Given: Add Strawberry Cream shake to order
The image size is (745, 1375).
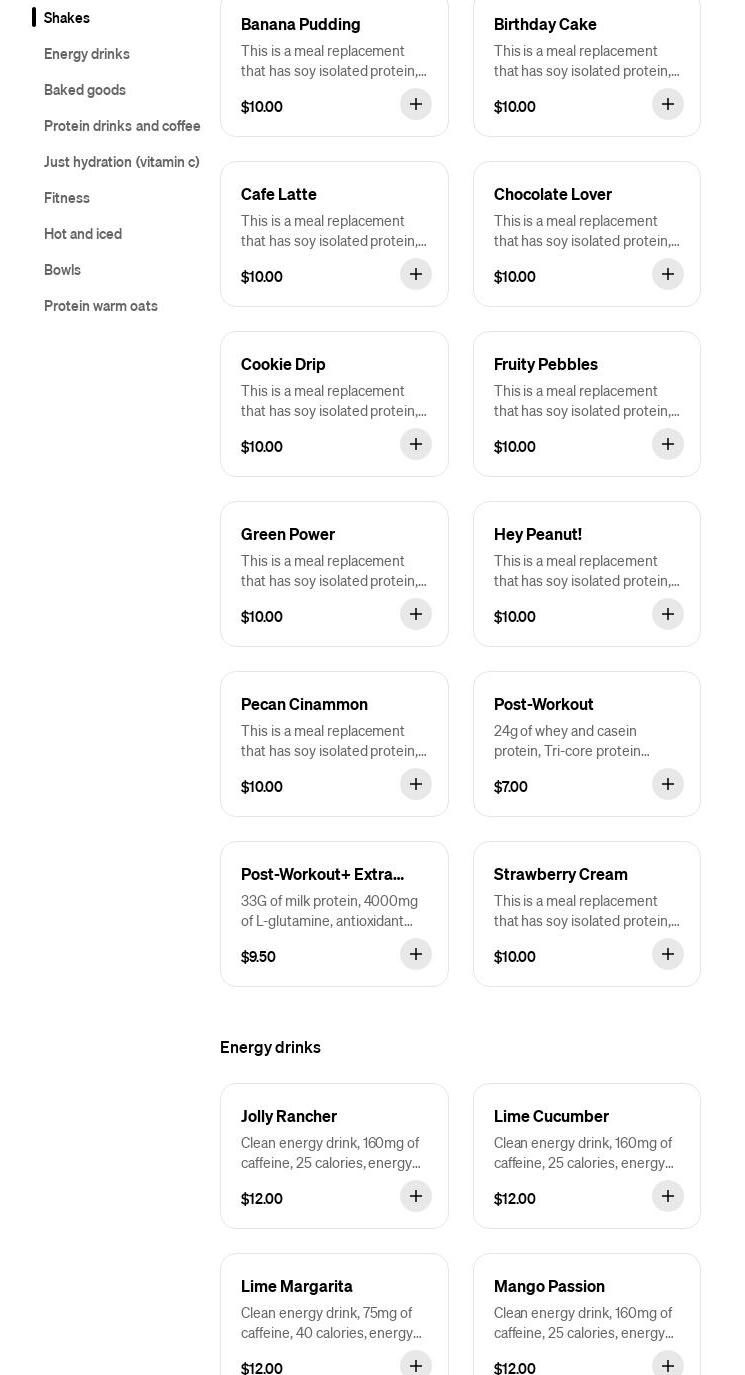Looking at the screenshot, I should (x=668, y=954).
